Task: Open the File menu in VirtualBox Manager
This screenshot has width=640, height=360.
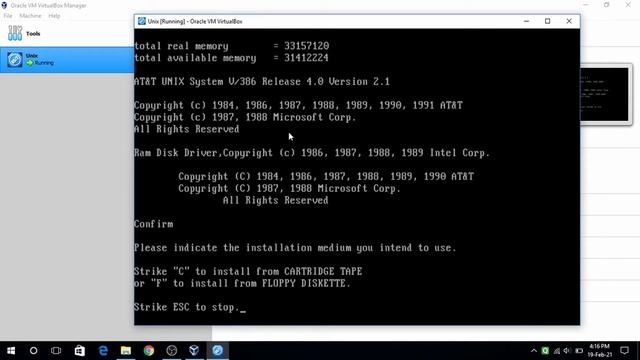Action: click(x=8, y=16)
